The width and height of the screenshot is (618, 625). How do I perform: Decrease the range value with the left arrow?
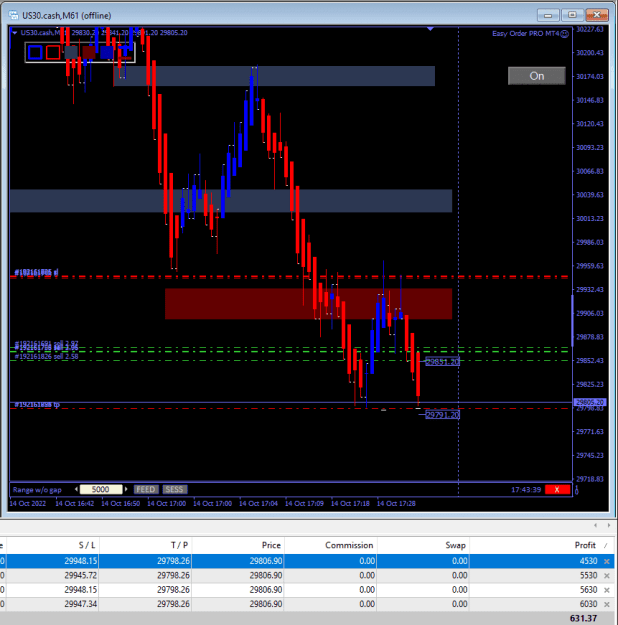click(77, 489)
